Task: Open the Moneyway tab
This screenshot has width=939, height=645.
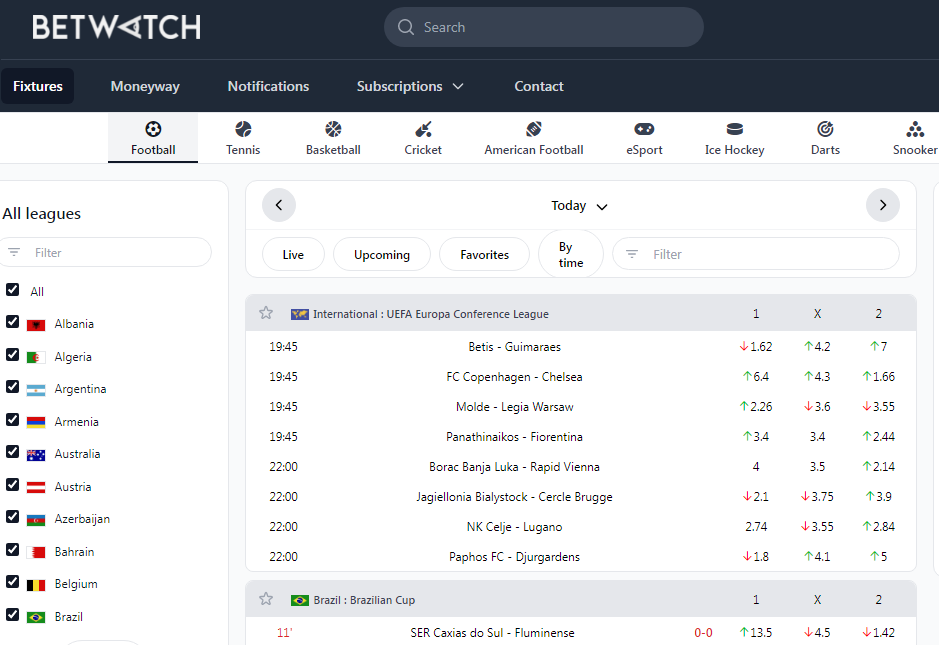Action: click(x=145, y=86)
